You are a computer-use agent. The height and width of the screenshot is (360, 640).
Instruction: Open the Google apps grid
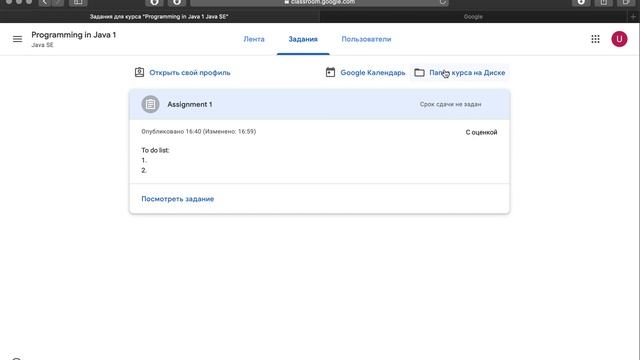[595, 39]
